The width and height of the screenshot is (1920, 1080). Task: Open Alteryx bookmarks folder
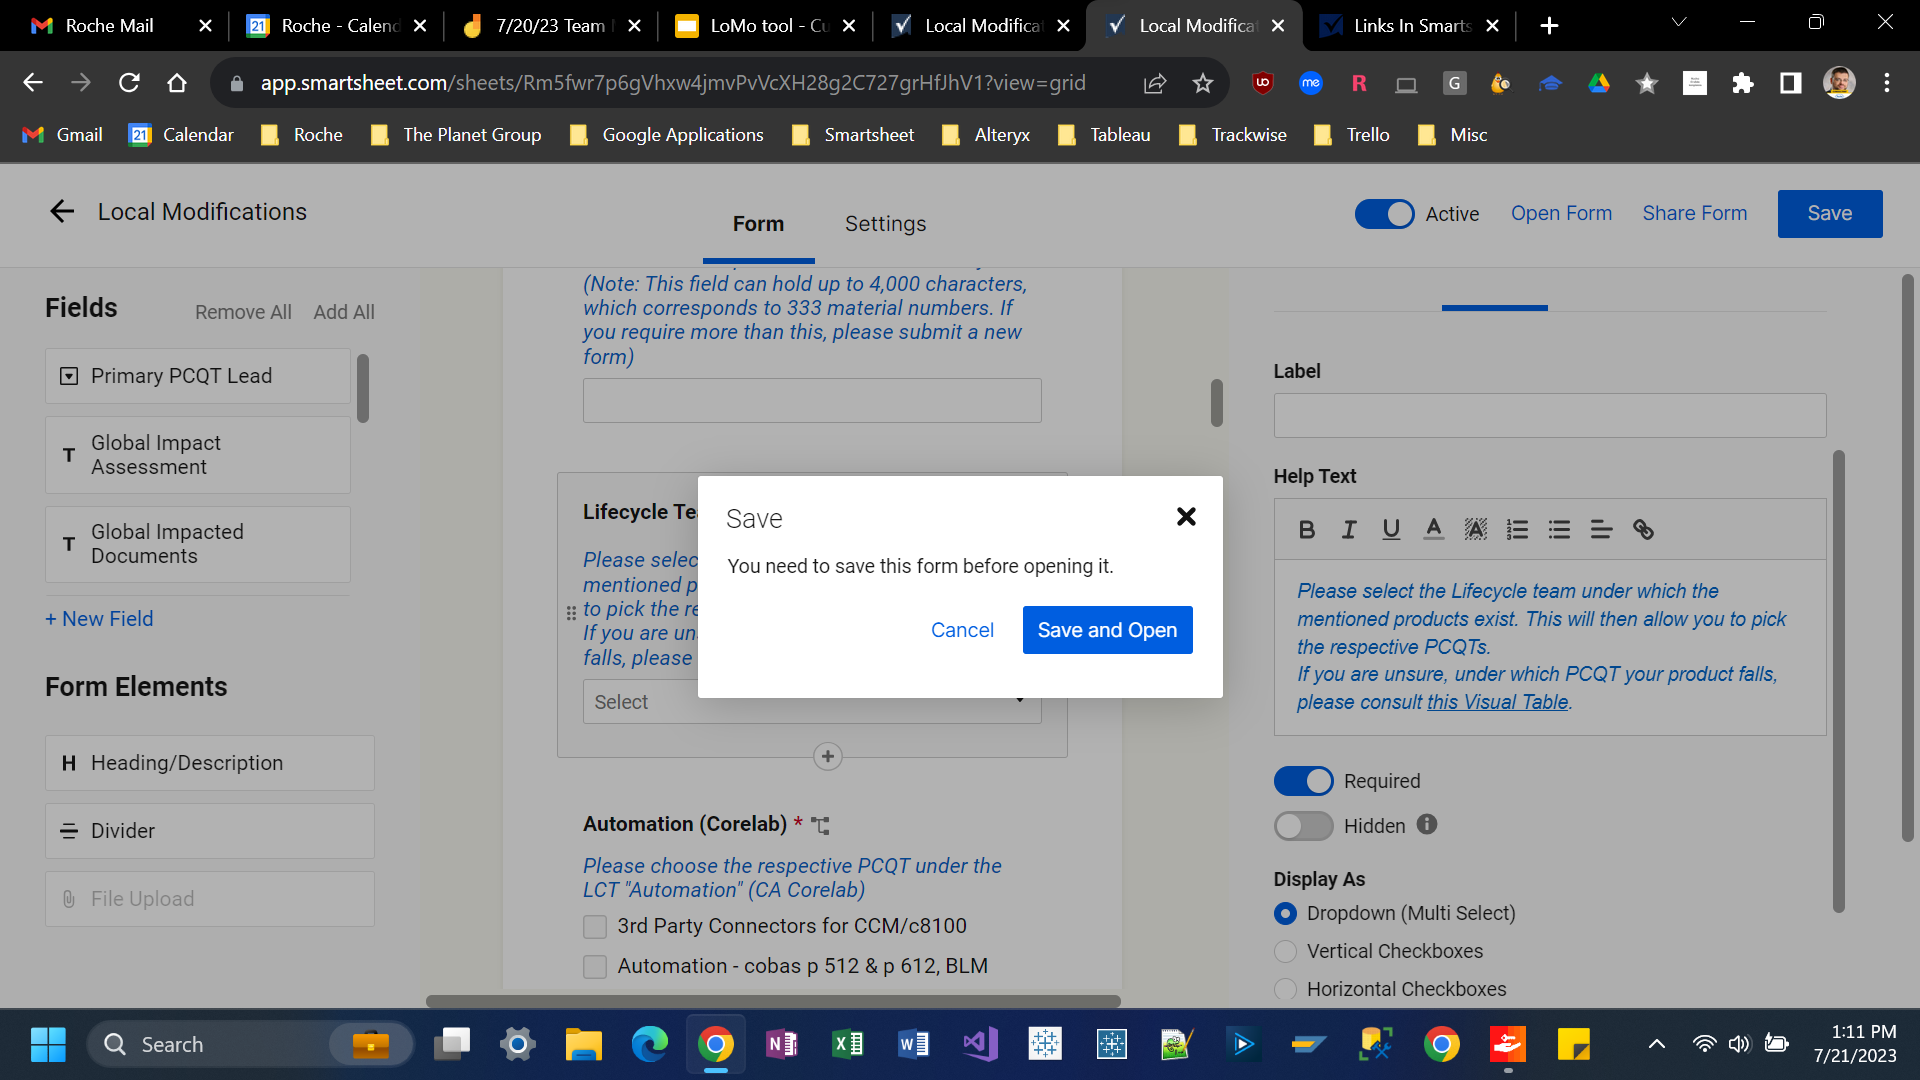click(986, 135)
